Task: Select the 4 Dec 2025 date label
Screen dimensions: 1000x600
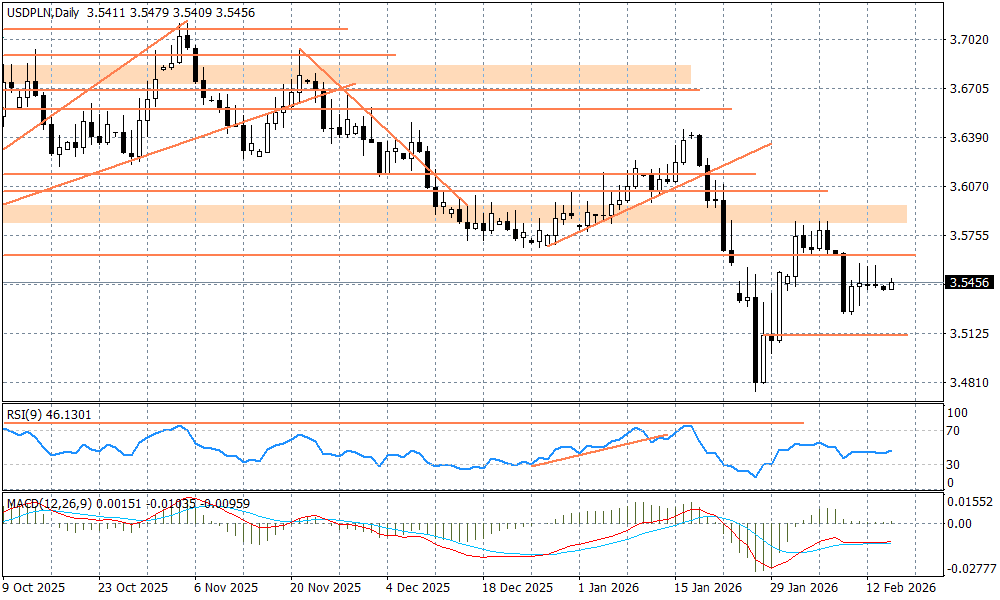Action: [415, 589]
